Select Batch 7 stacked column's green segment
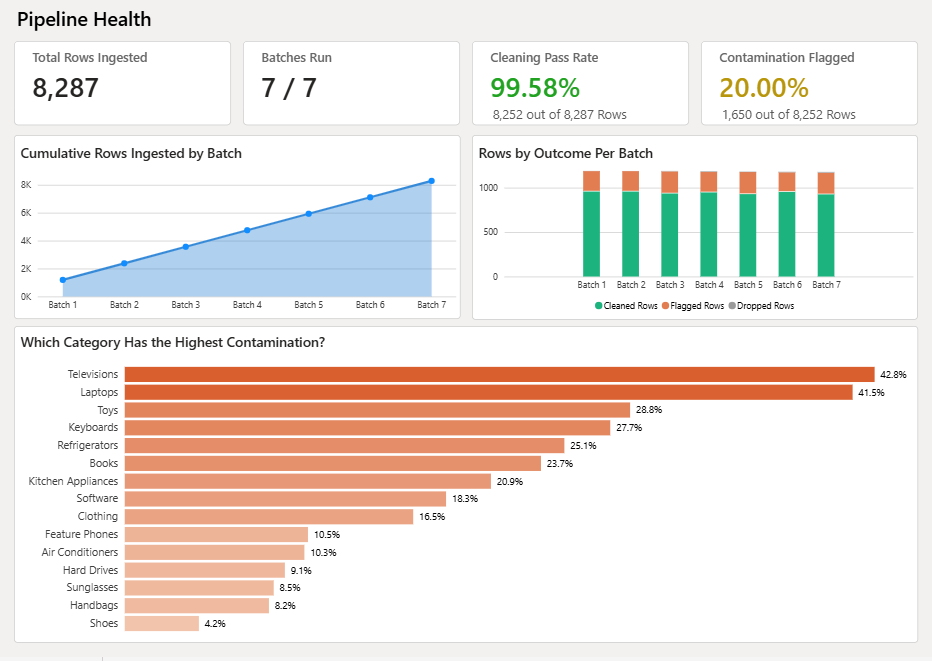Image resolution: width=932 pixels, height=661 pixels. coord(826,235)
